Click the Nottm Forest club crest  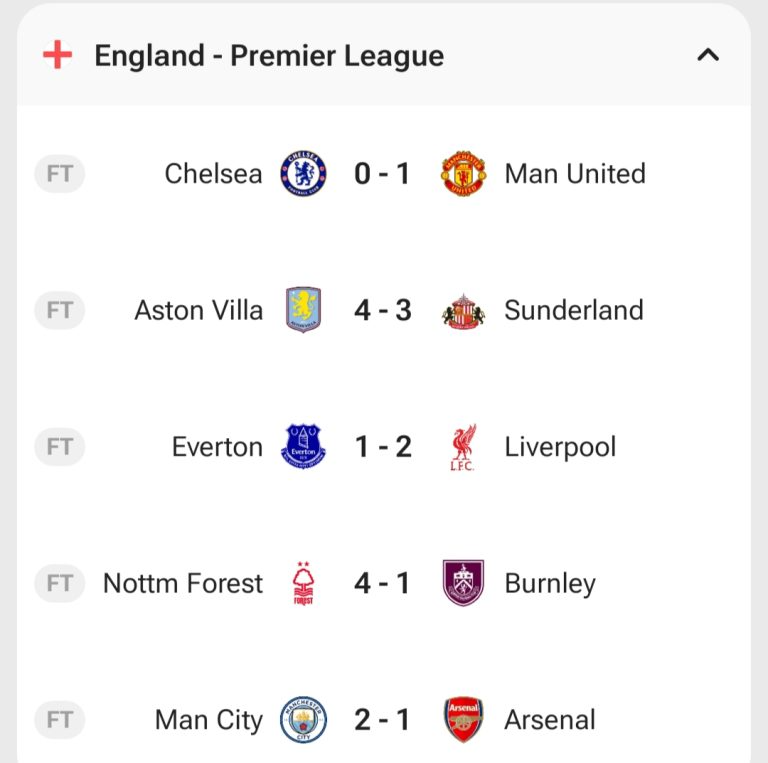tap(303, 584)
